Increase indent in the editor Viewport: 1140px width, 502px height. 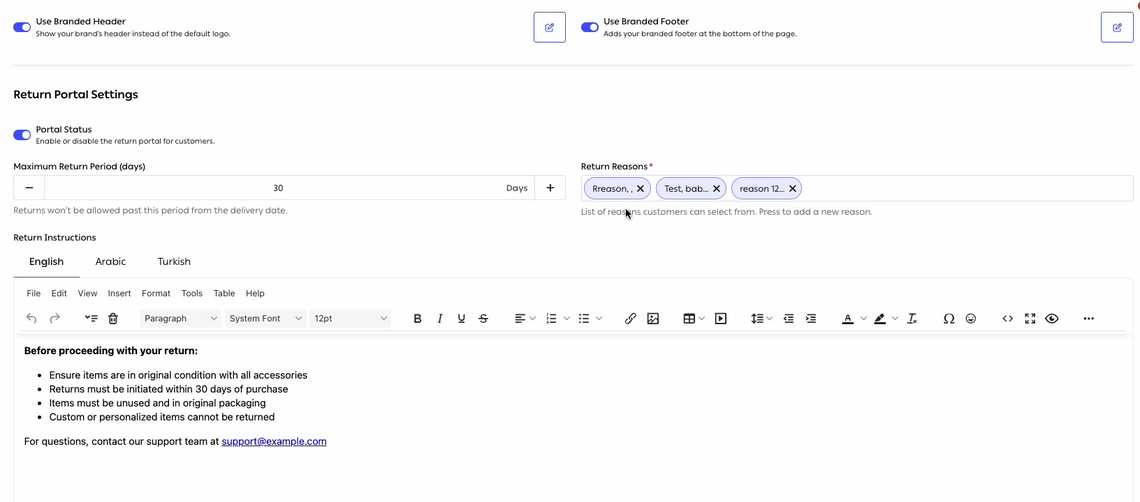pos(811,319)
